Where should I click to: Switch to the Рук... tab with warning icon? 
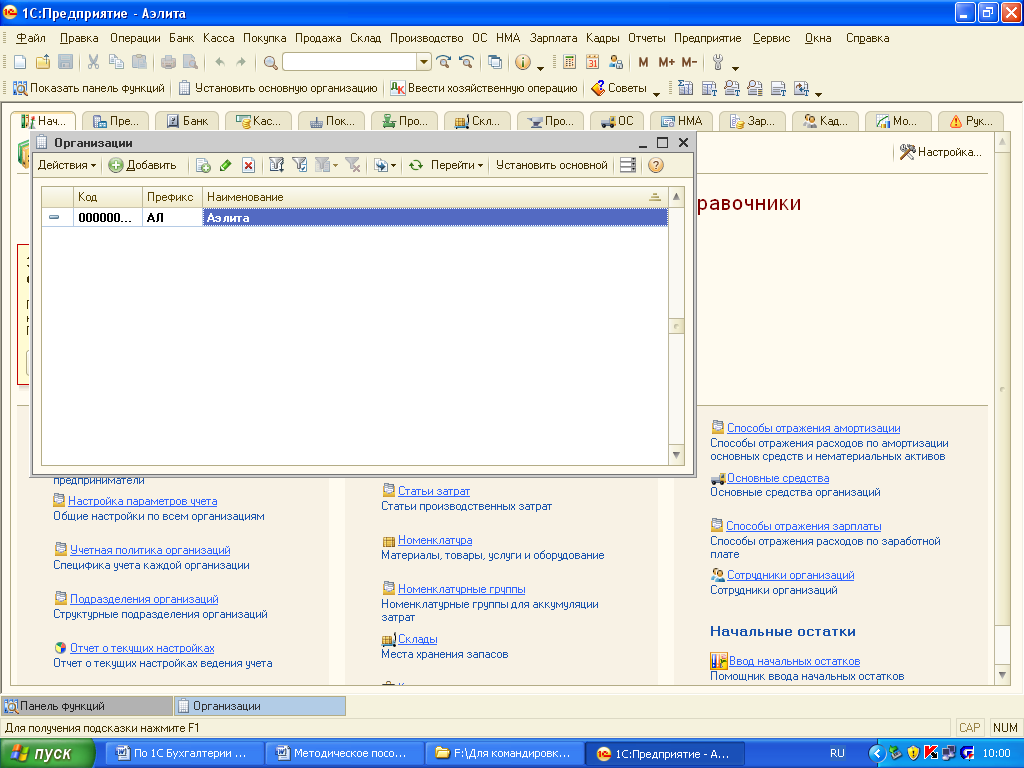(971, 121)
